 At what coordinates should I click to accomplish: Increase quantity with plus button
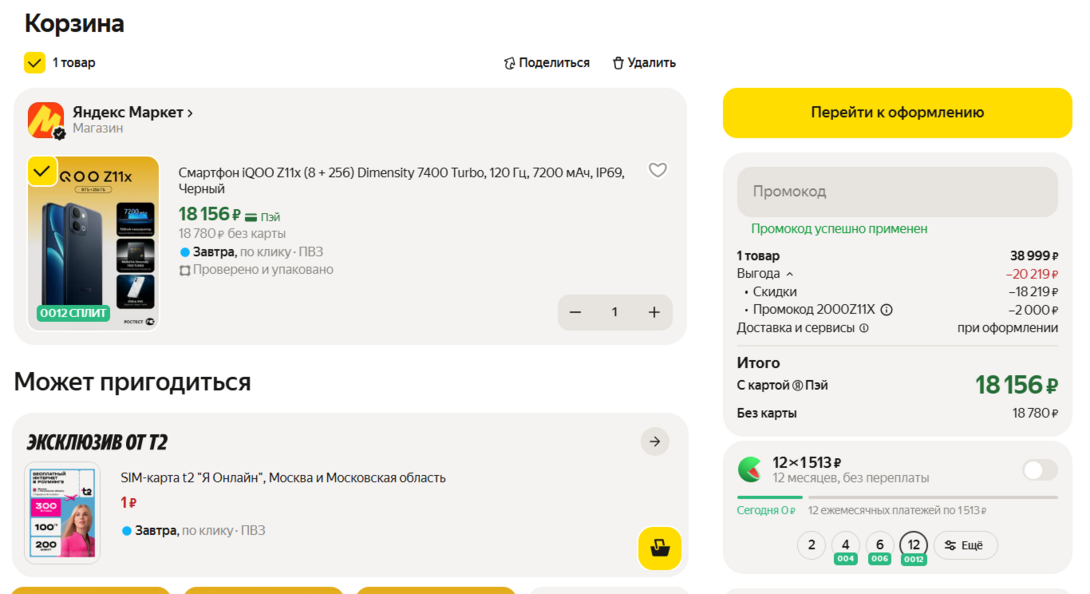(x=654, y=312)
